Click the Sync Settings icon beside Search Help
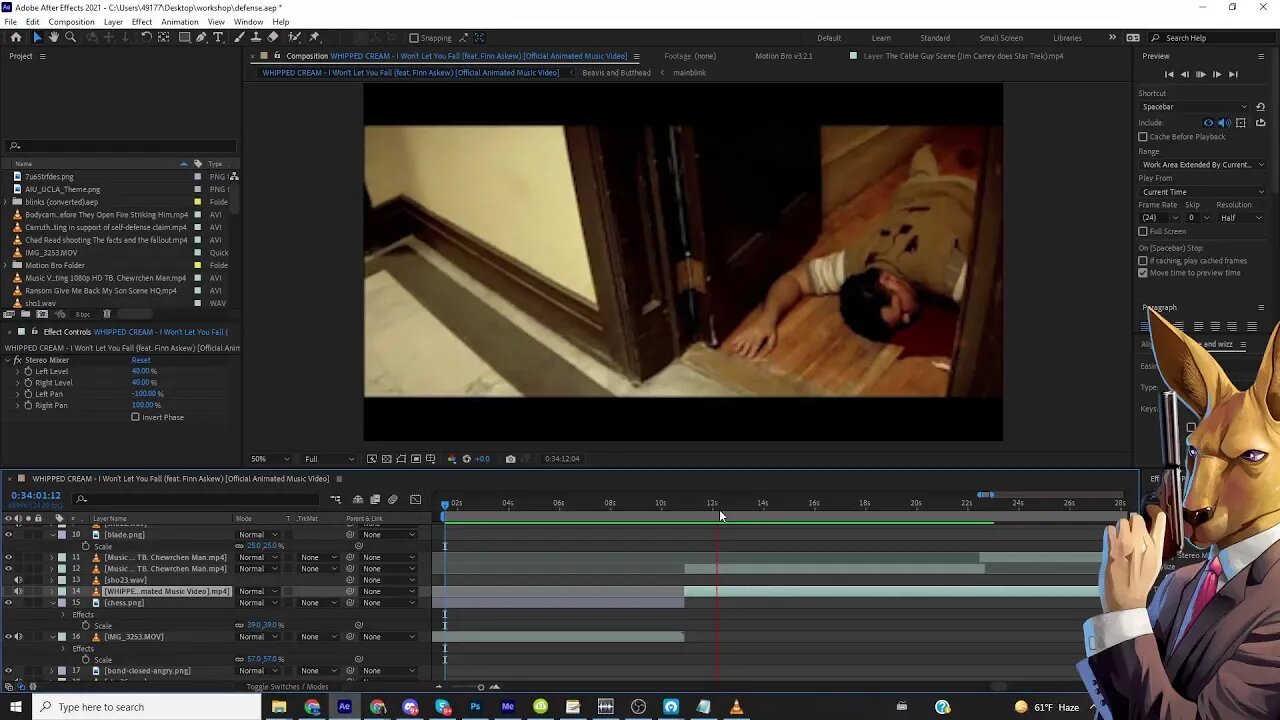 click(x=1133, y=37)
